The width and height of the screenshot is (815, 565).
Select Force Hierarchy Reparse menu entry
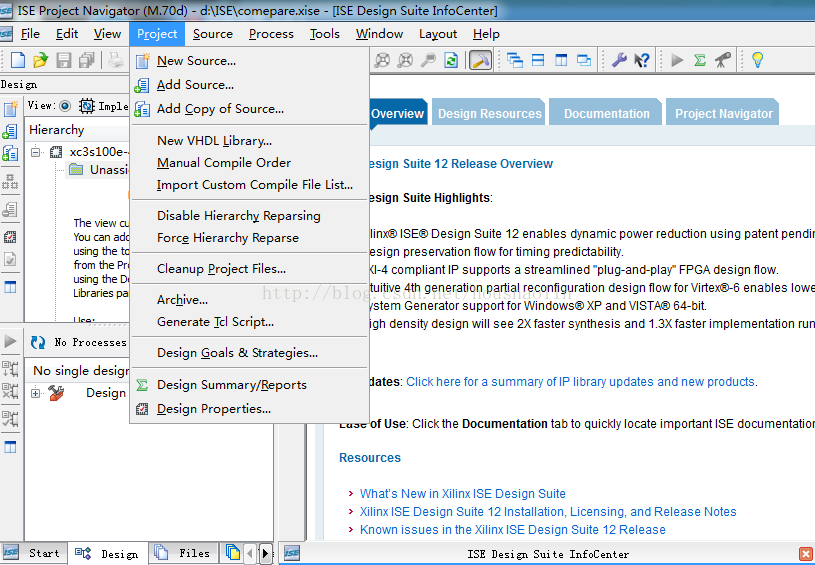tap(249, 238)
